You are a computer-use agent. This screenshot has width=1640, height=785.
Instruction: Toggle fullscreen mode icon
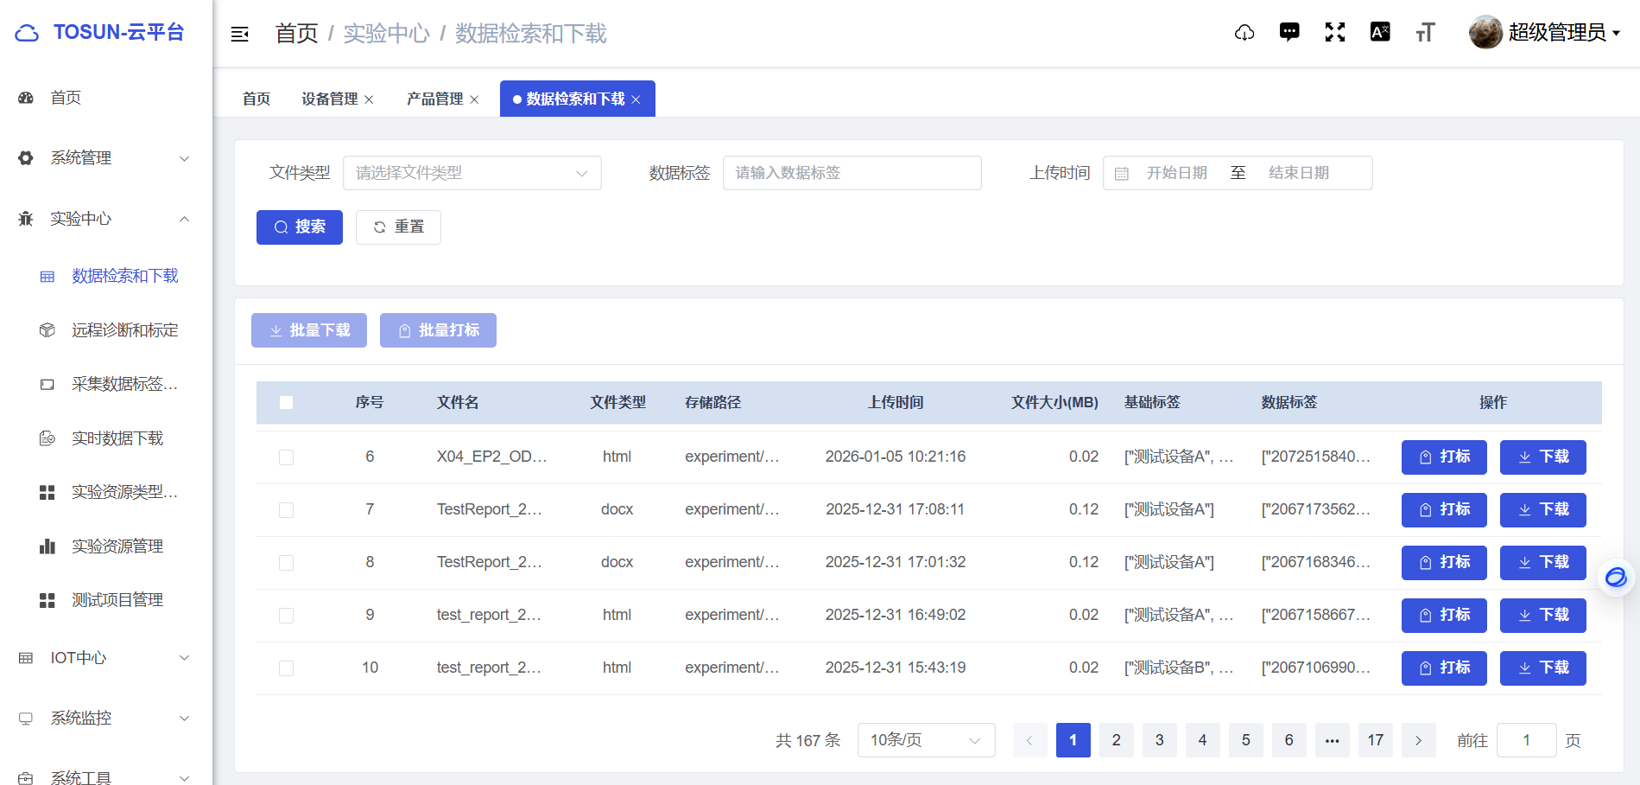pyautogui.click(x=1335, y=33)
